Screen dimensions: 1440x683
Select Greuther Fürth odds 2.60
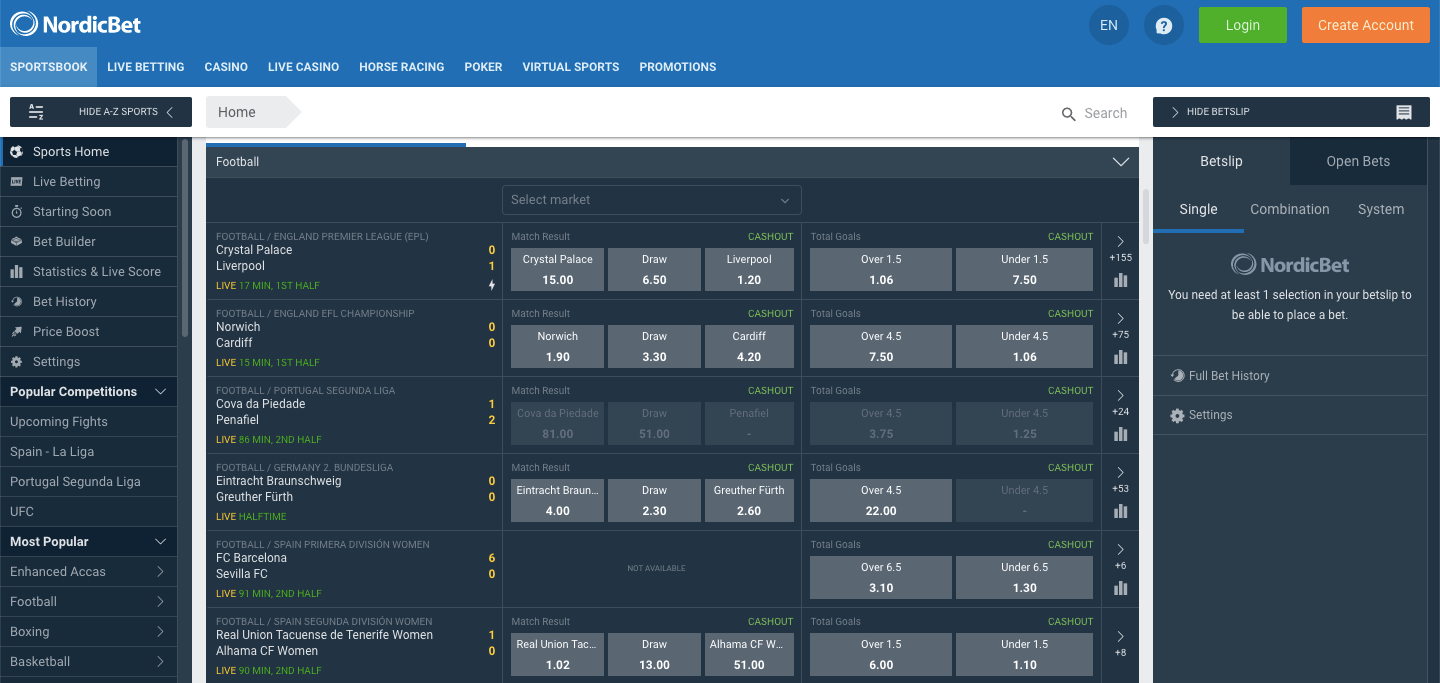(x=749, y=501)
